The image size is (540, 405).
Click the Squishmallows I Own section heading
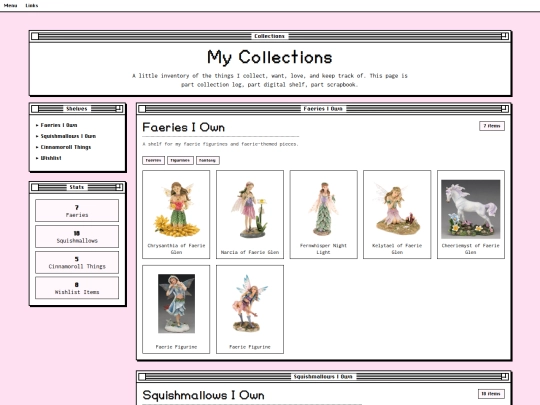(203, 395)
